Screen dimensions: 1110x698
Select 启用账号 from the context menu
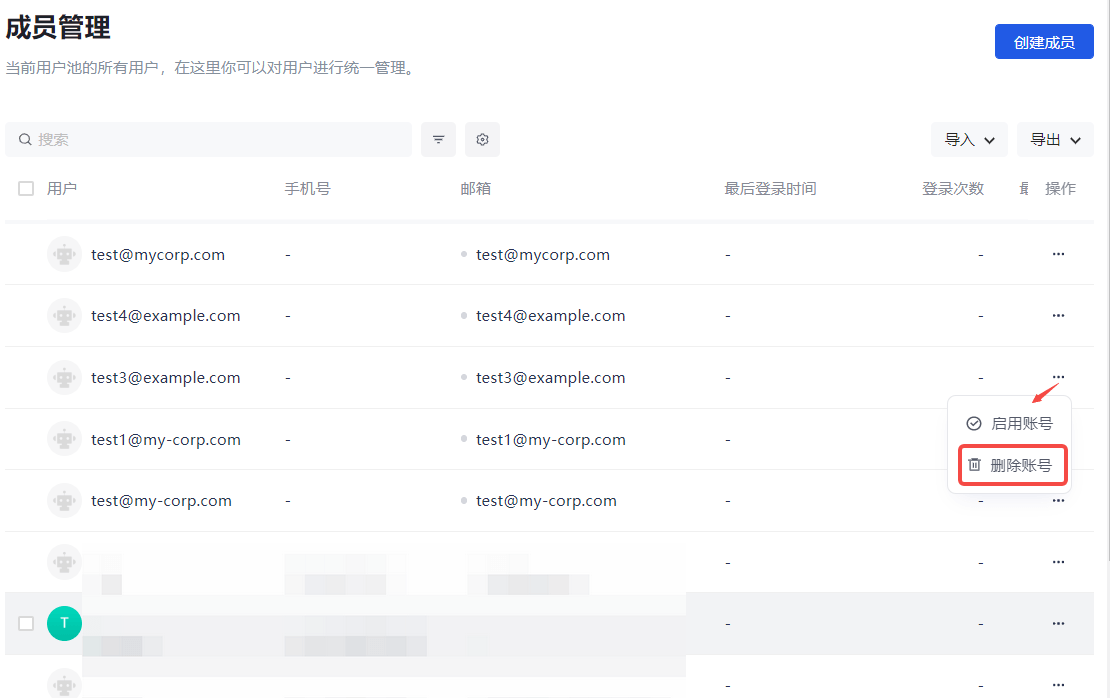tap(1010, 423)
